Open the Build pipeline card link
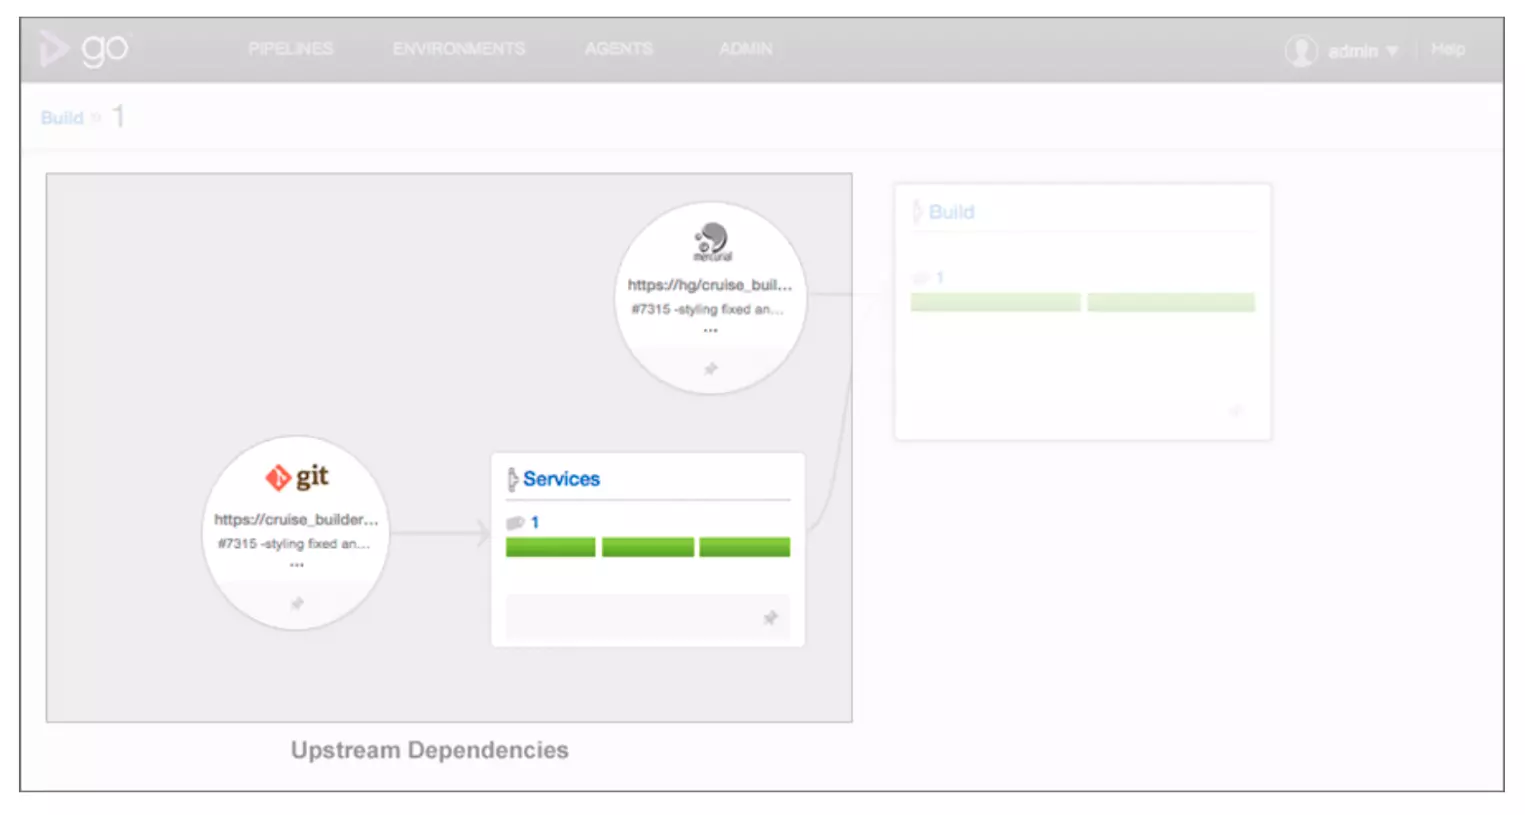Viewport: 1525px width, 815px height. (x=951, y=212)
